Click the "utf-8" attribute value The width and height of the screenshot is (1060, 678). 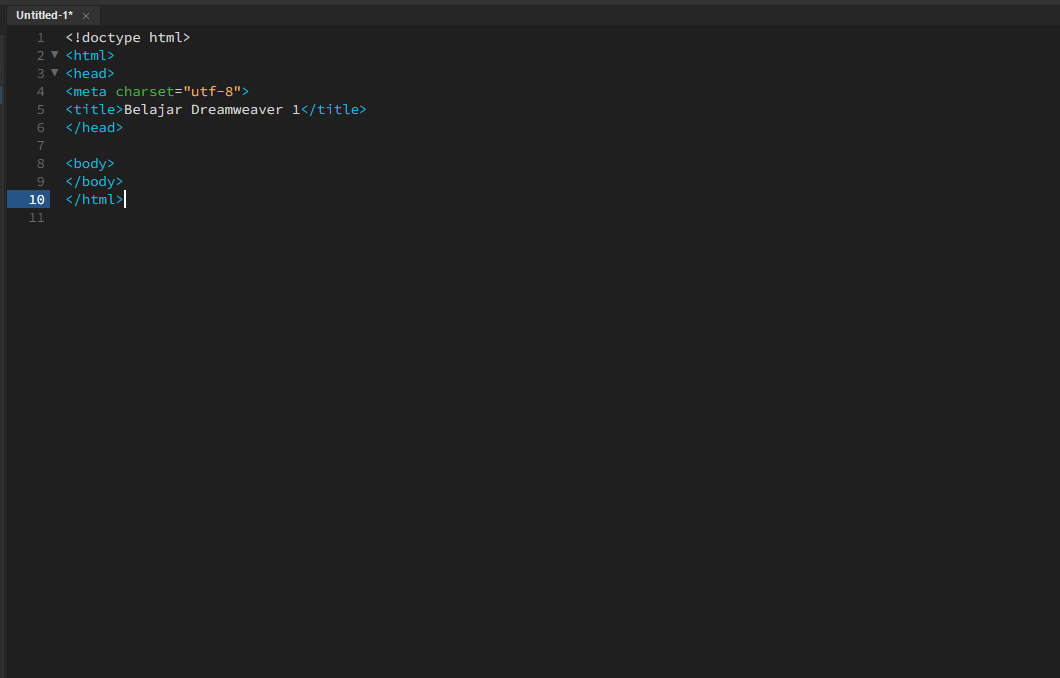click(x=212, y=92)
